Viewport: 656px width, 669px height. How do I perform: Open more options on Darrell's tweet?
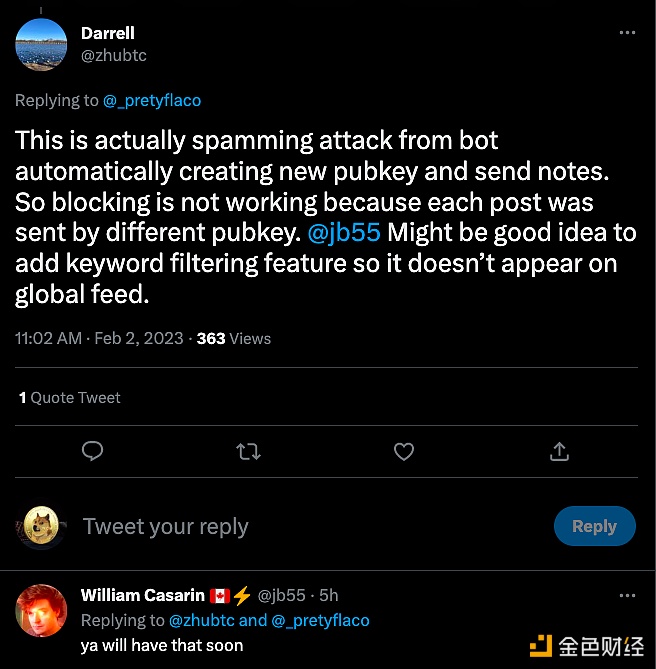pyautogui.click(x=627, y=33)
